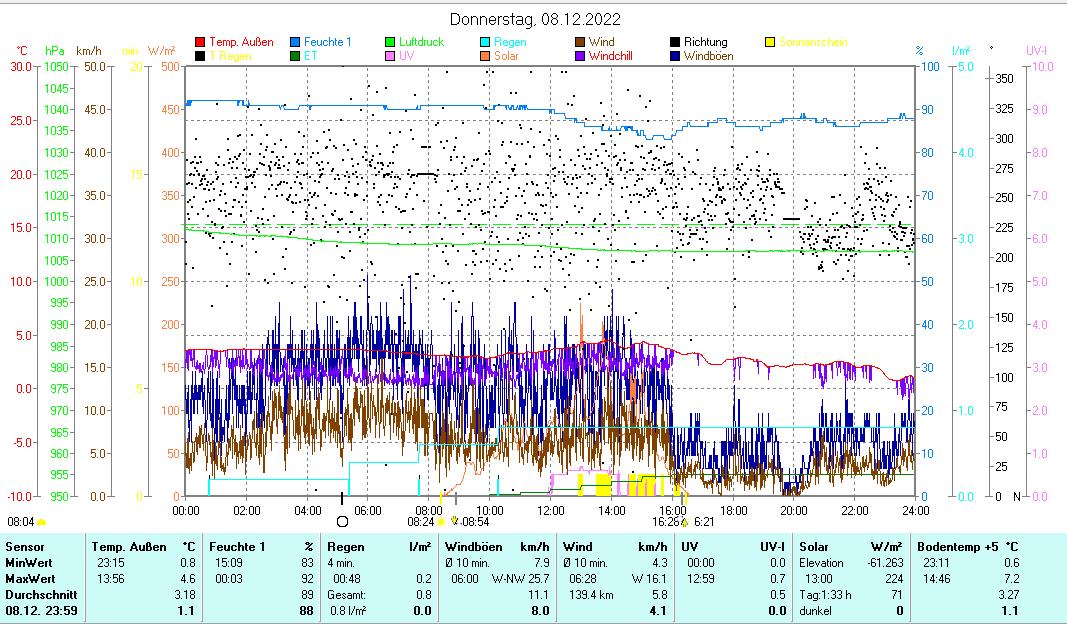The width and height of the screenshot is (1067, 624).
Task: Click the chart title Donnerstag, 08.12.2022
Action: coord(535,19)
